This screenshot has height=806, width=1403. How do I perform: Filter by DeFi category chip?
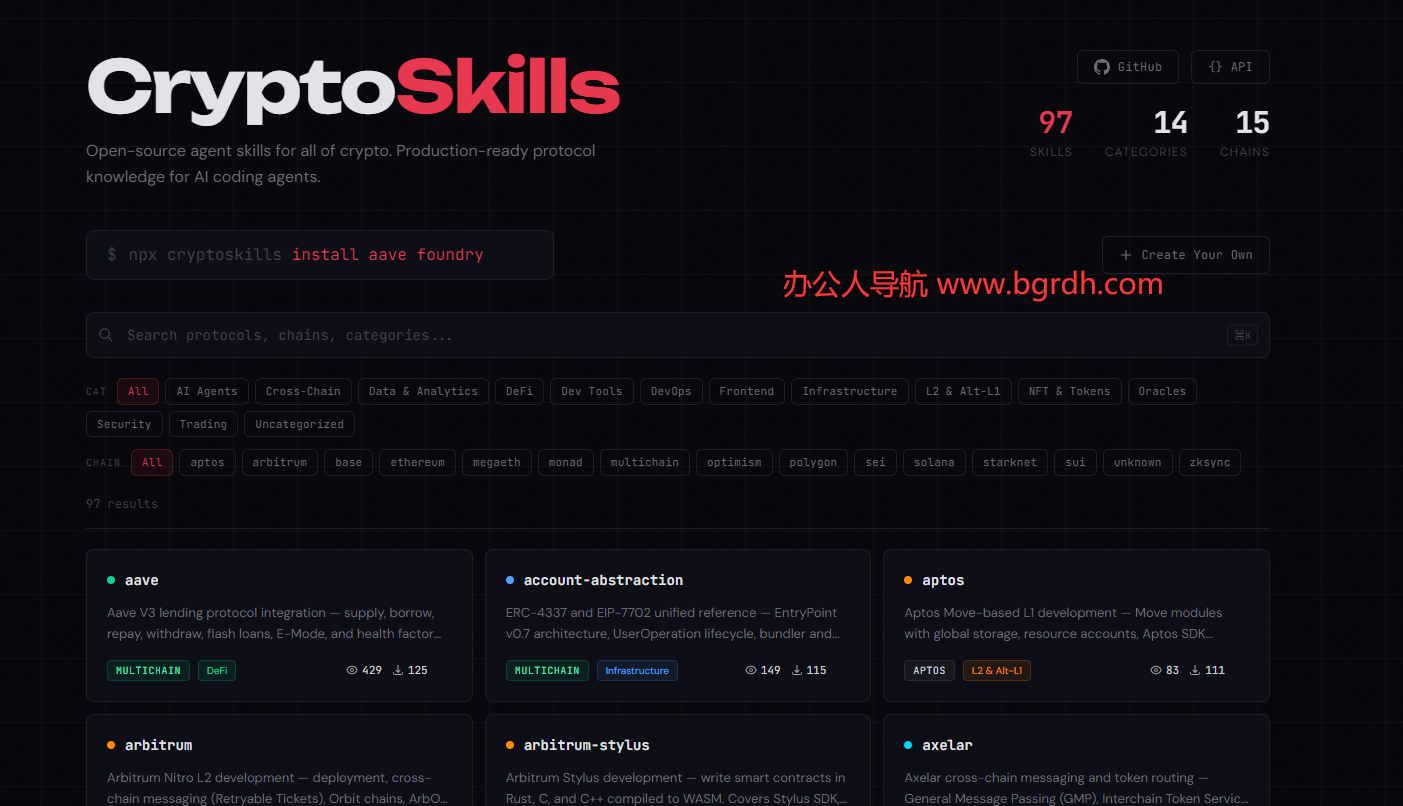coord(519,391)
